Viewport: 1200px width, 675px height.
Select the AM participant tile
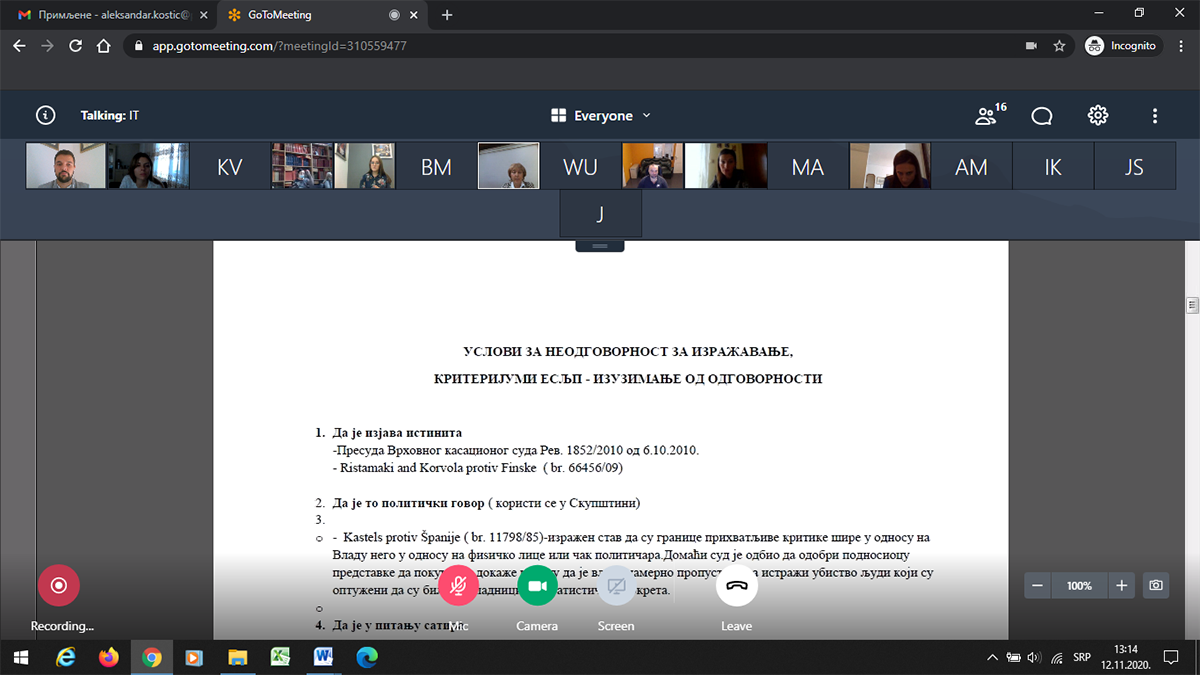pos(972,166)
